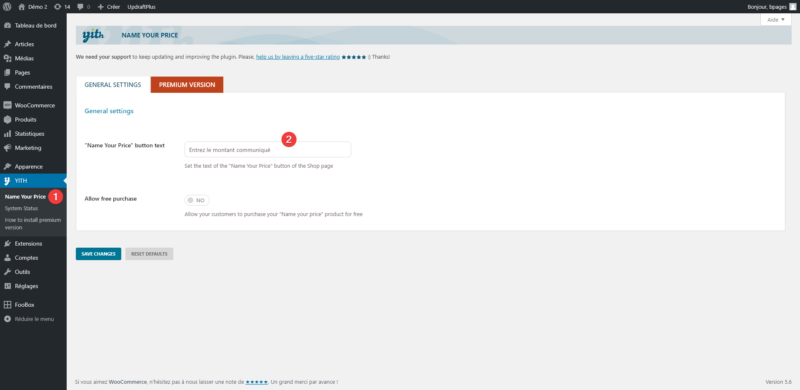The width and height of the screenshot is (800, 390).
Task: Click the Commentaires bubble icon in sidebar
Action: coord(7,87)
